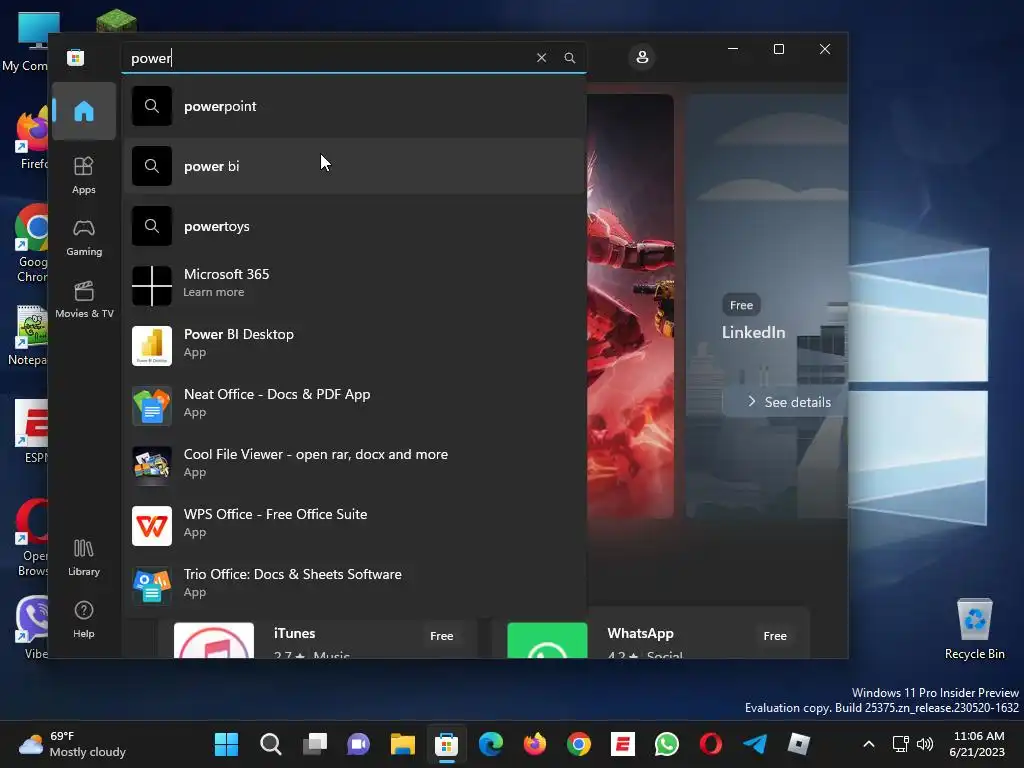1024x768 pixels.
Task: Open File Explorer from the taskbar
Action: [x=403, y=744]
